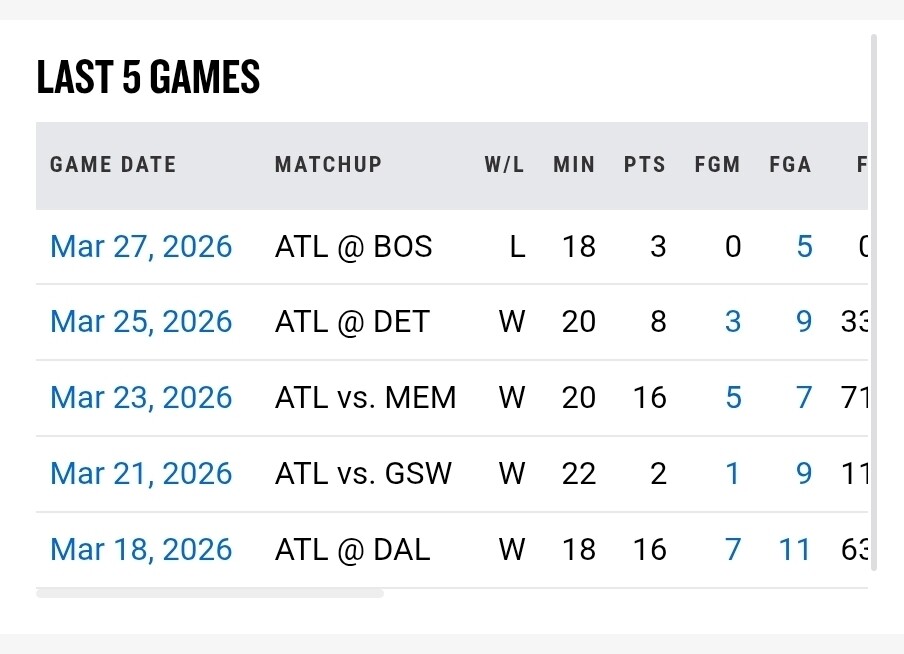Click FGA value 7 for Memphis game

point(804,398)
